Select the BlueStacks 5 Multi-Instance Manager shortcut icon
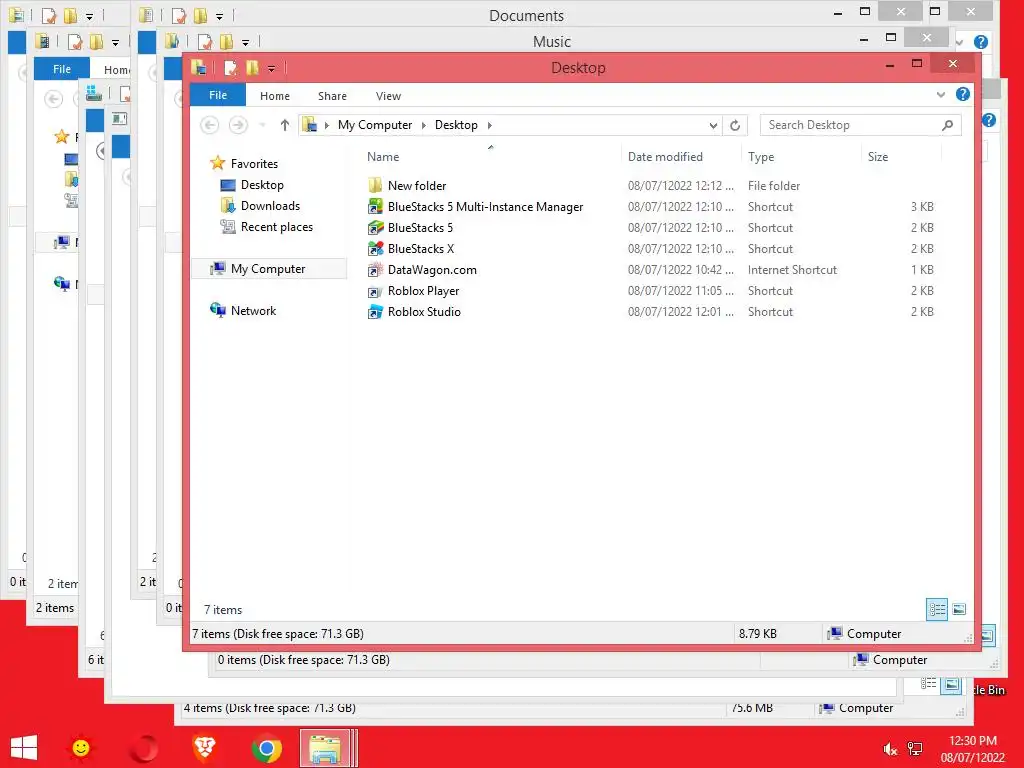1024x768 pixels. pyautogui.click(x=375, y=206)
